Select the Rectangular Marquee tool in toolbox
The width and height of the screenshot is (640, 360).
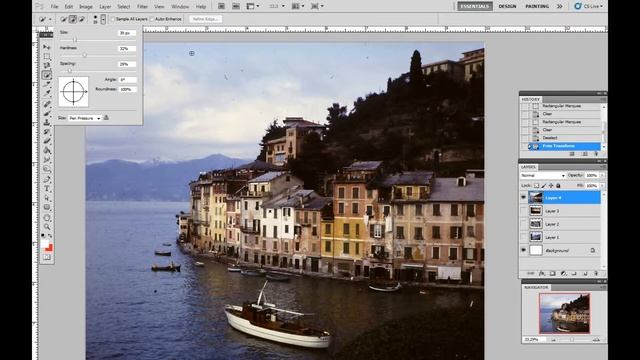coord(47,57)
